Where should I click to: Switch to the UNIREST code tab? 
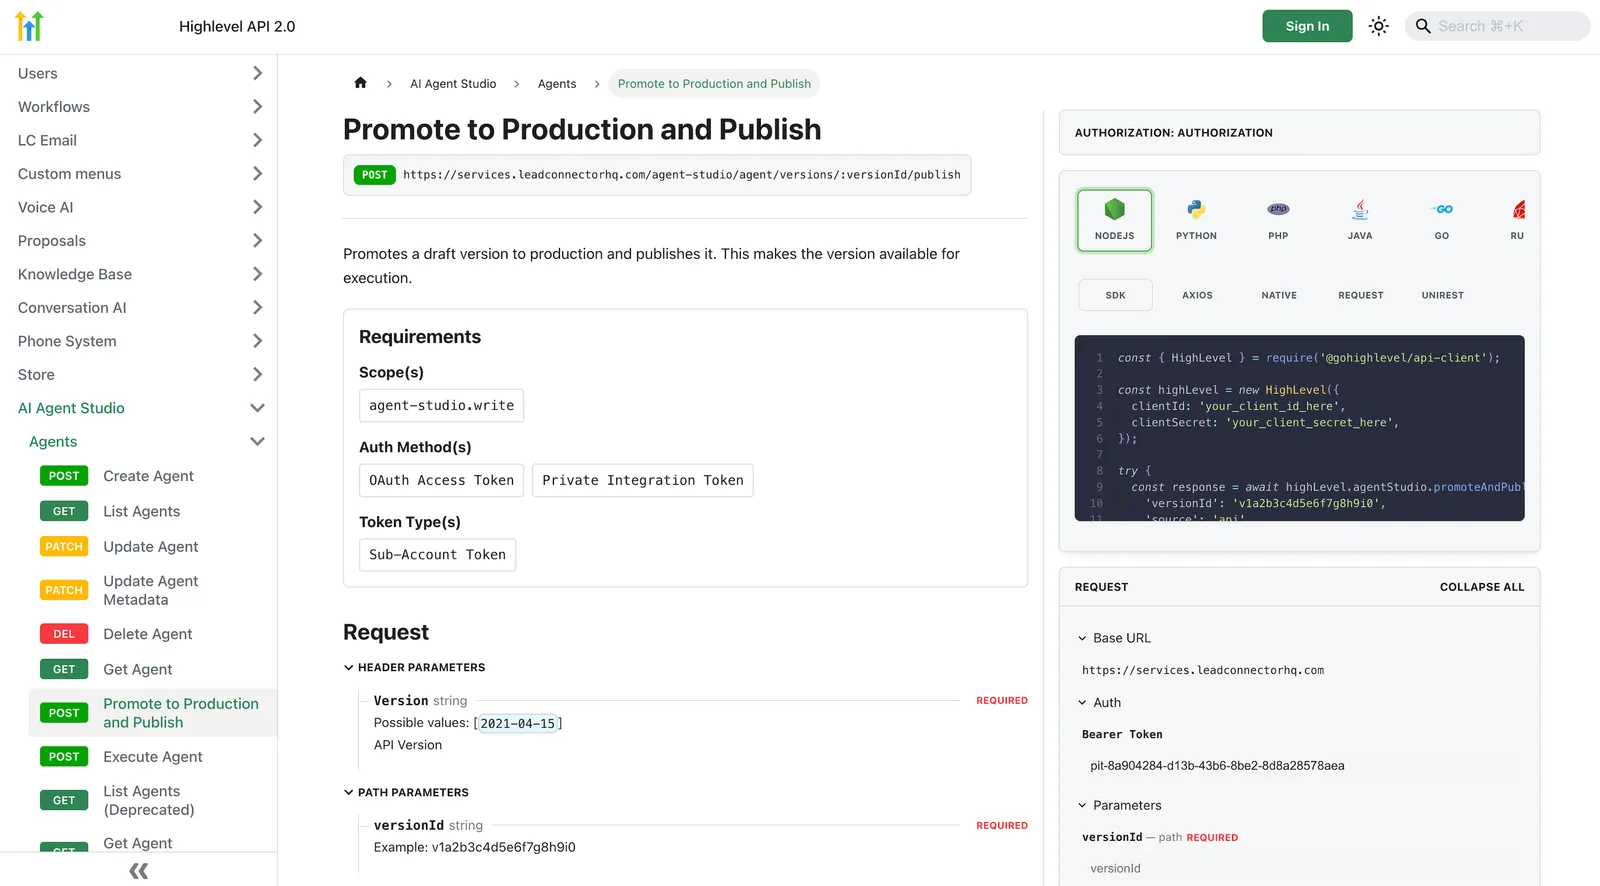point(1443,295)
